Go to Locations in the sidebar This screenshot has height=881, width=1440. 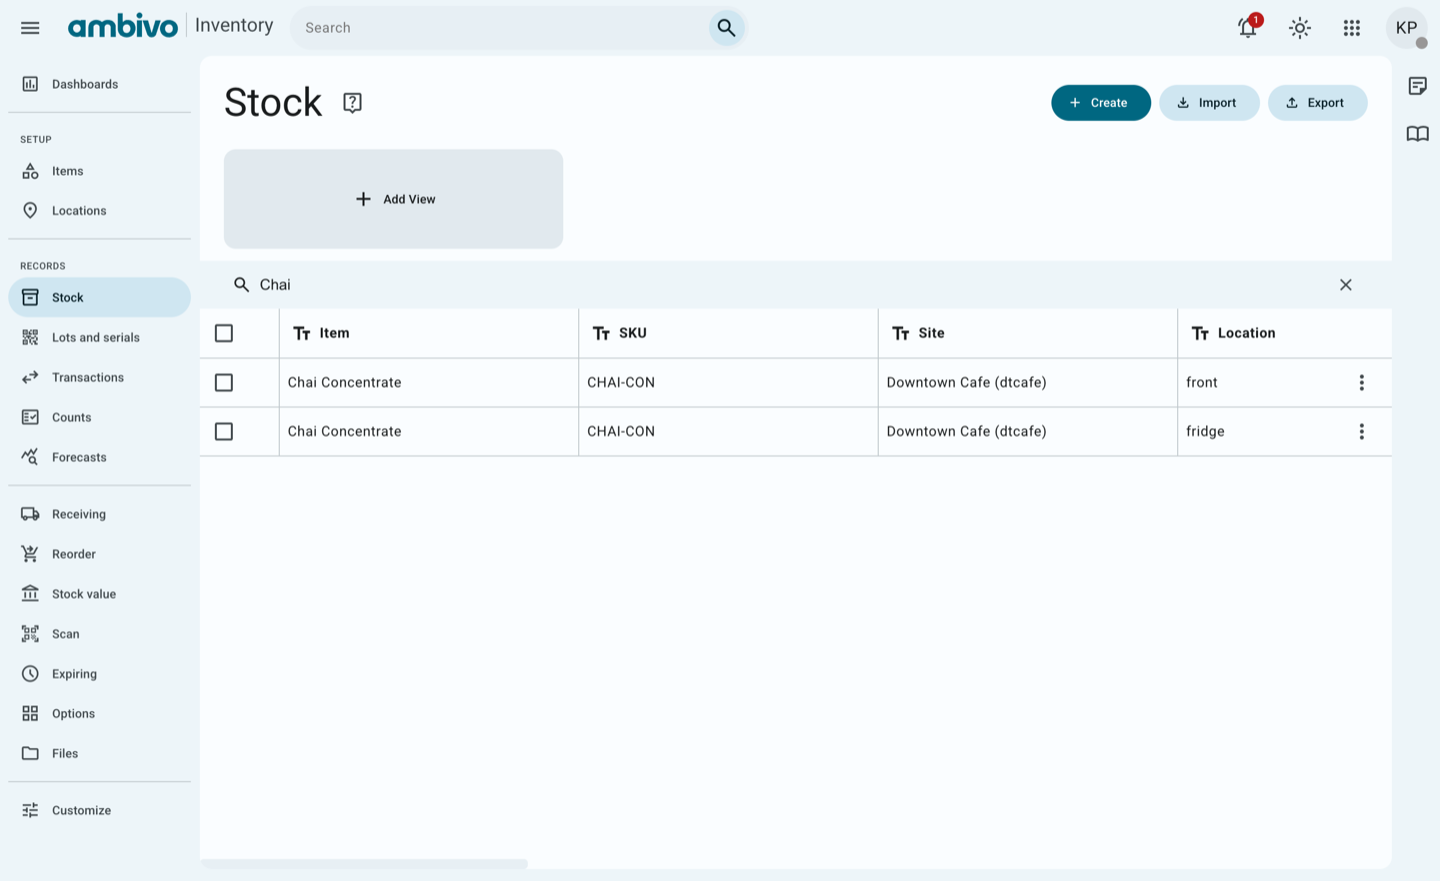99,211
